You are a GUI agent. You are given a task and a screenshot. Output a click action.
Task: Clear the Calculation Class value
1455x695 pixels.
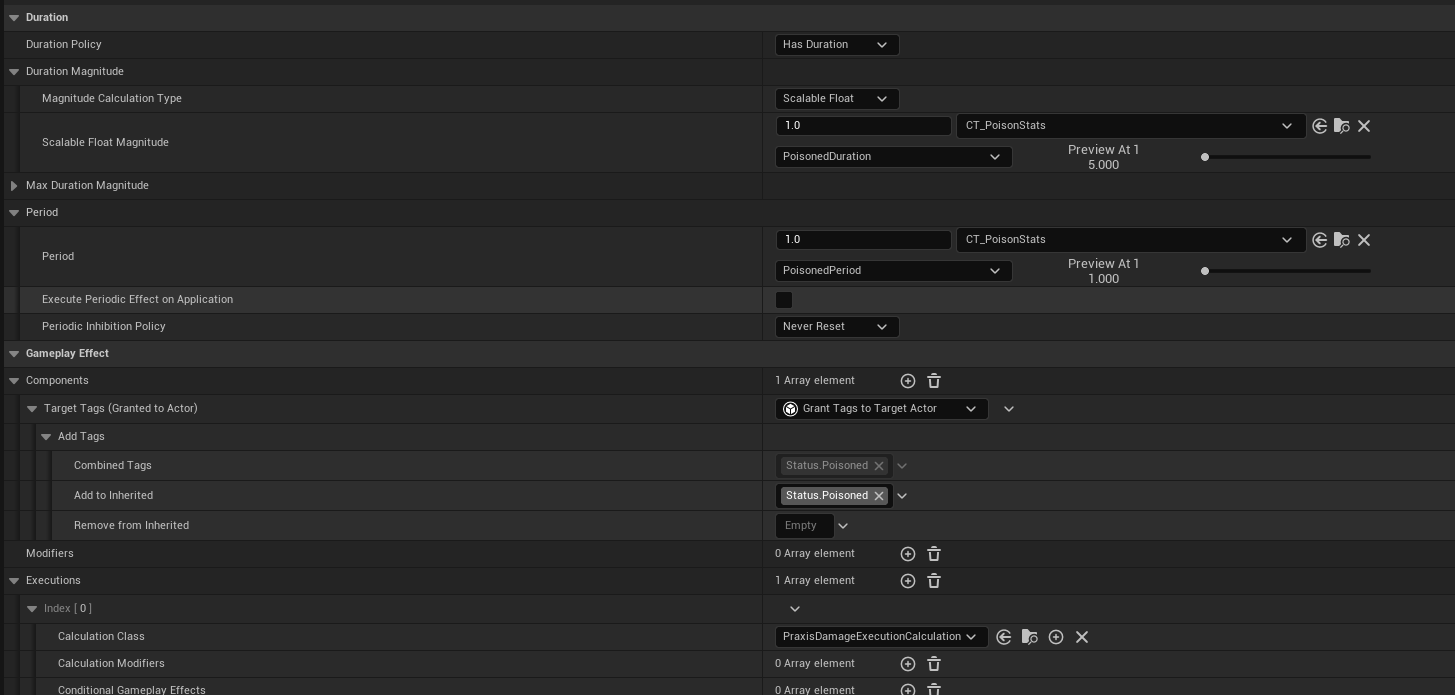[x=1082, y=637]
